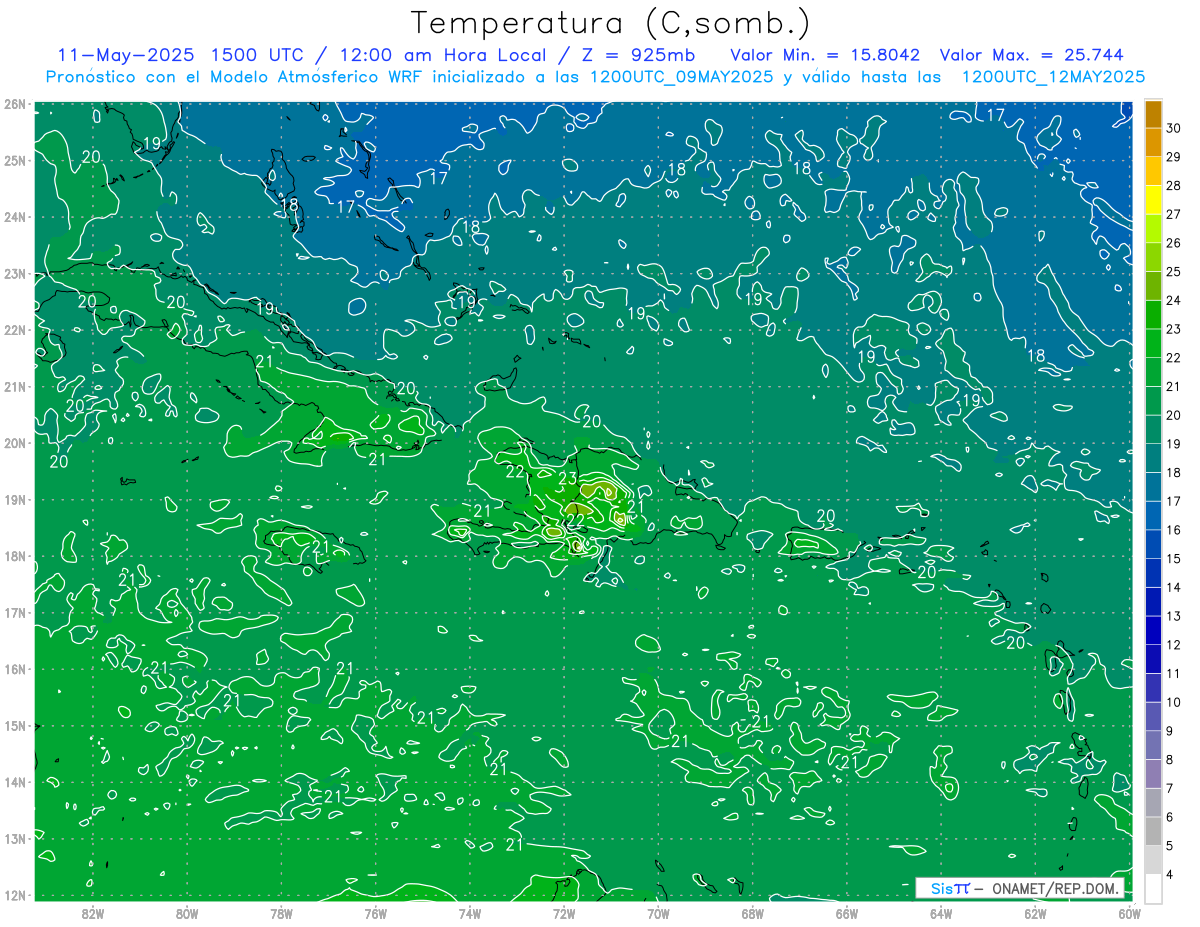Click the "Valor Max. = 25.744" value
The height and width of the screenshot is (927, 1200).
click(x=1031, y=55)
